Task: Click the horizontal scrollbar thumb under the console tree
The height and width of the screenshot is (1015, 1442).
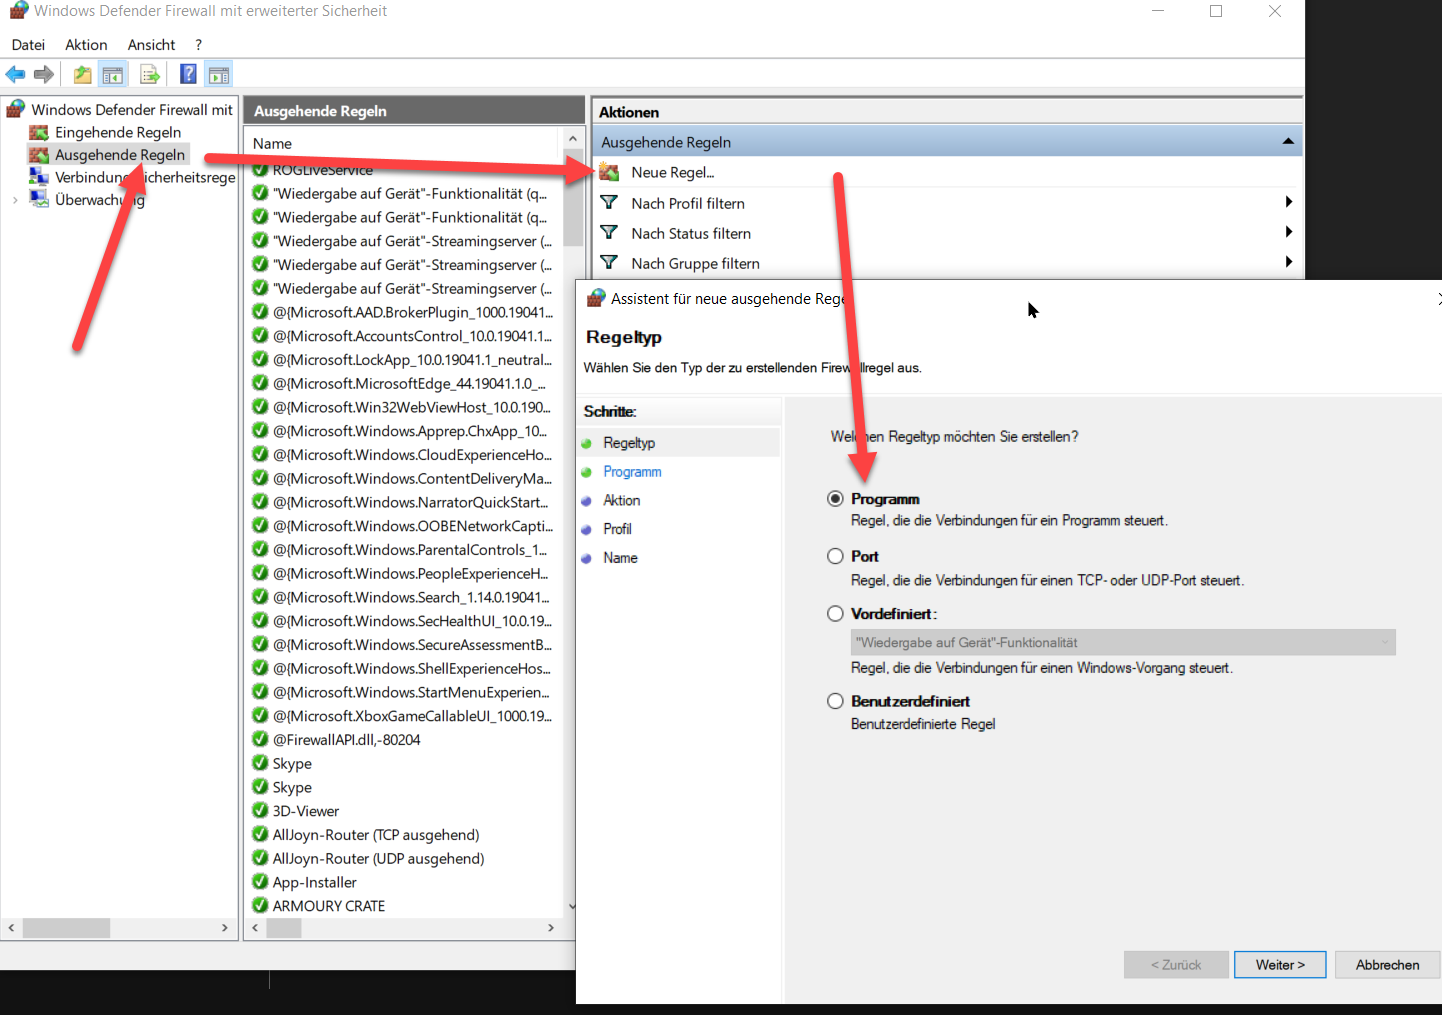Action: (x=66, y=928)
